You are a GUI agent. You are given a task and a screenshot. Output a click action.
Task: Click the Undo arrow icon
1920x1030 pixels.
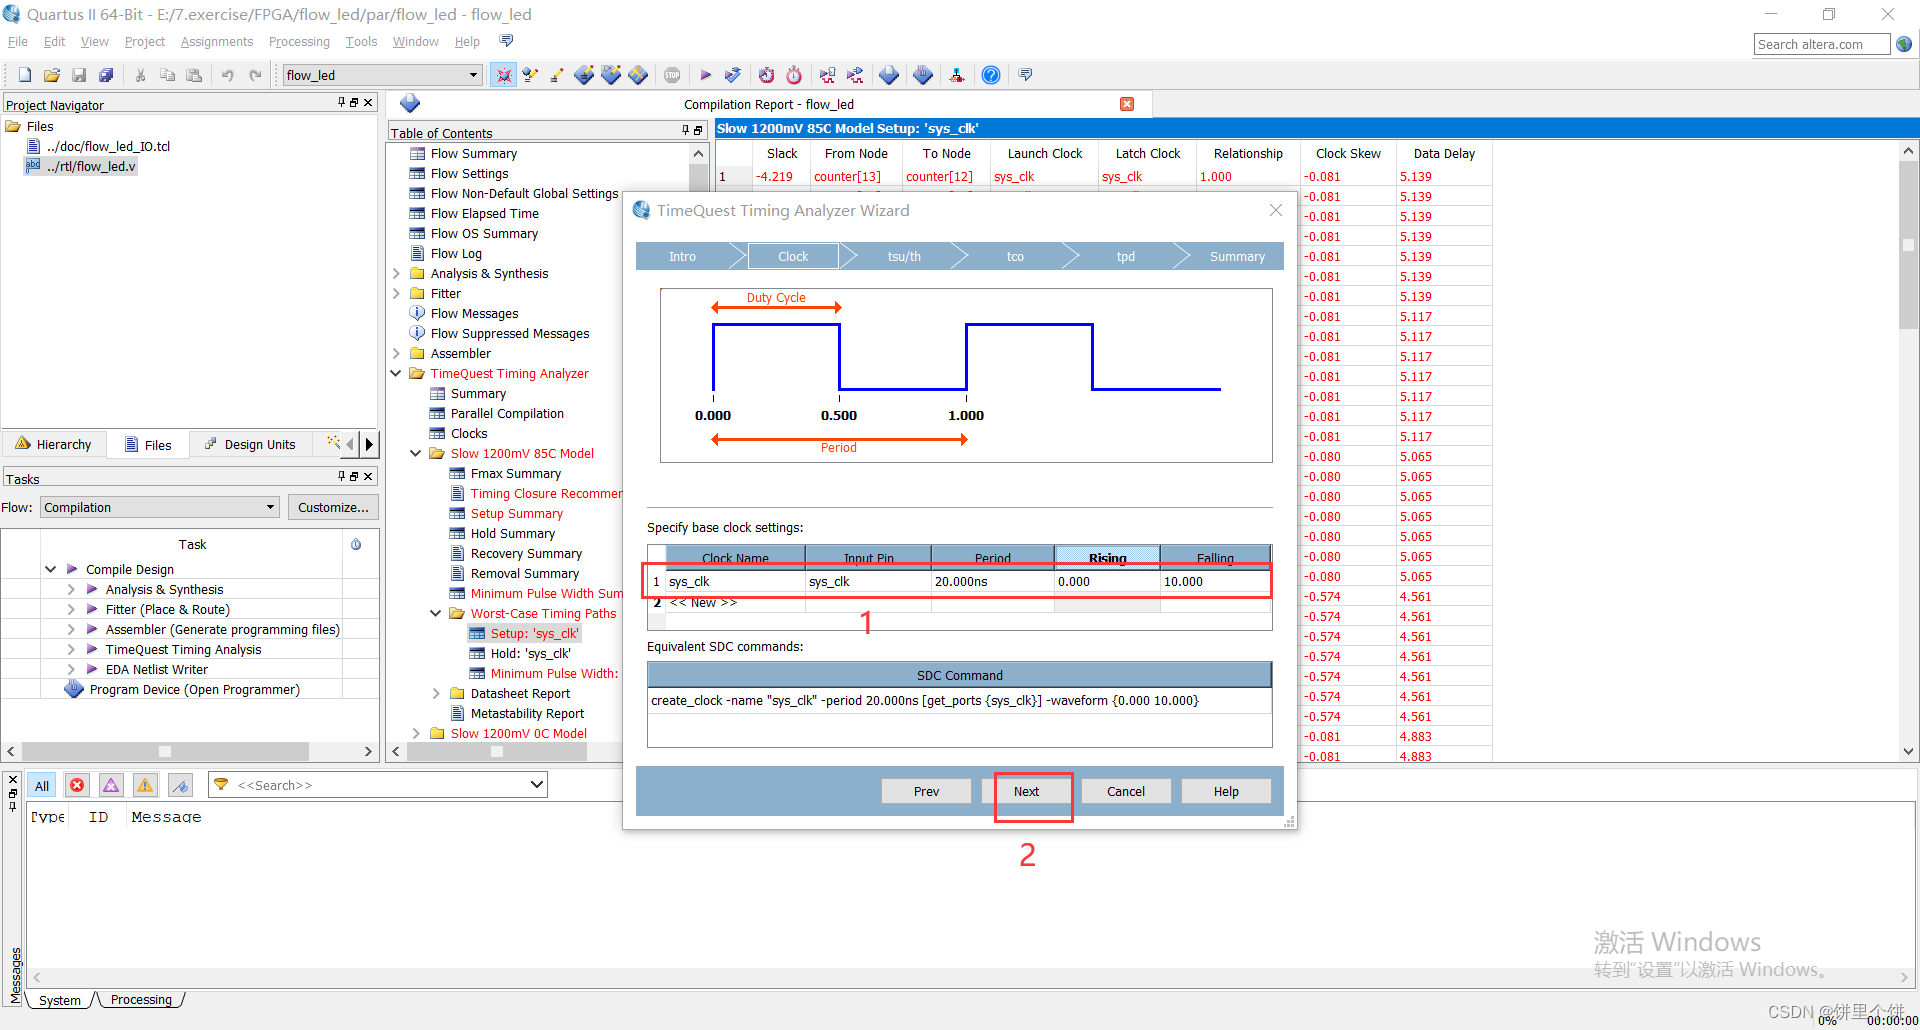(x=228, y=75)
